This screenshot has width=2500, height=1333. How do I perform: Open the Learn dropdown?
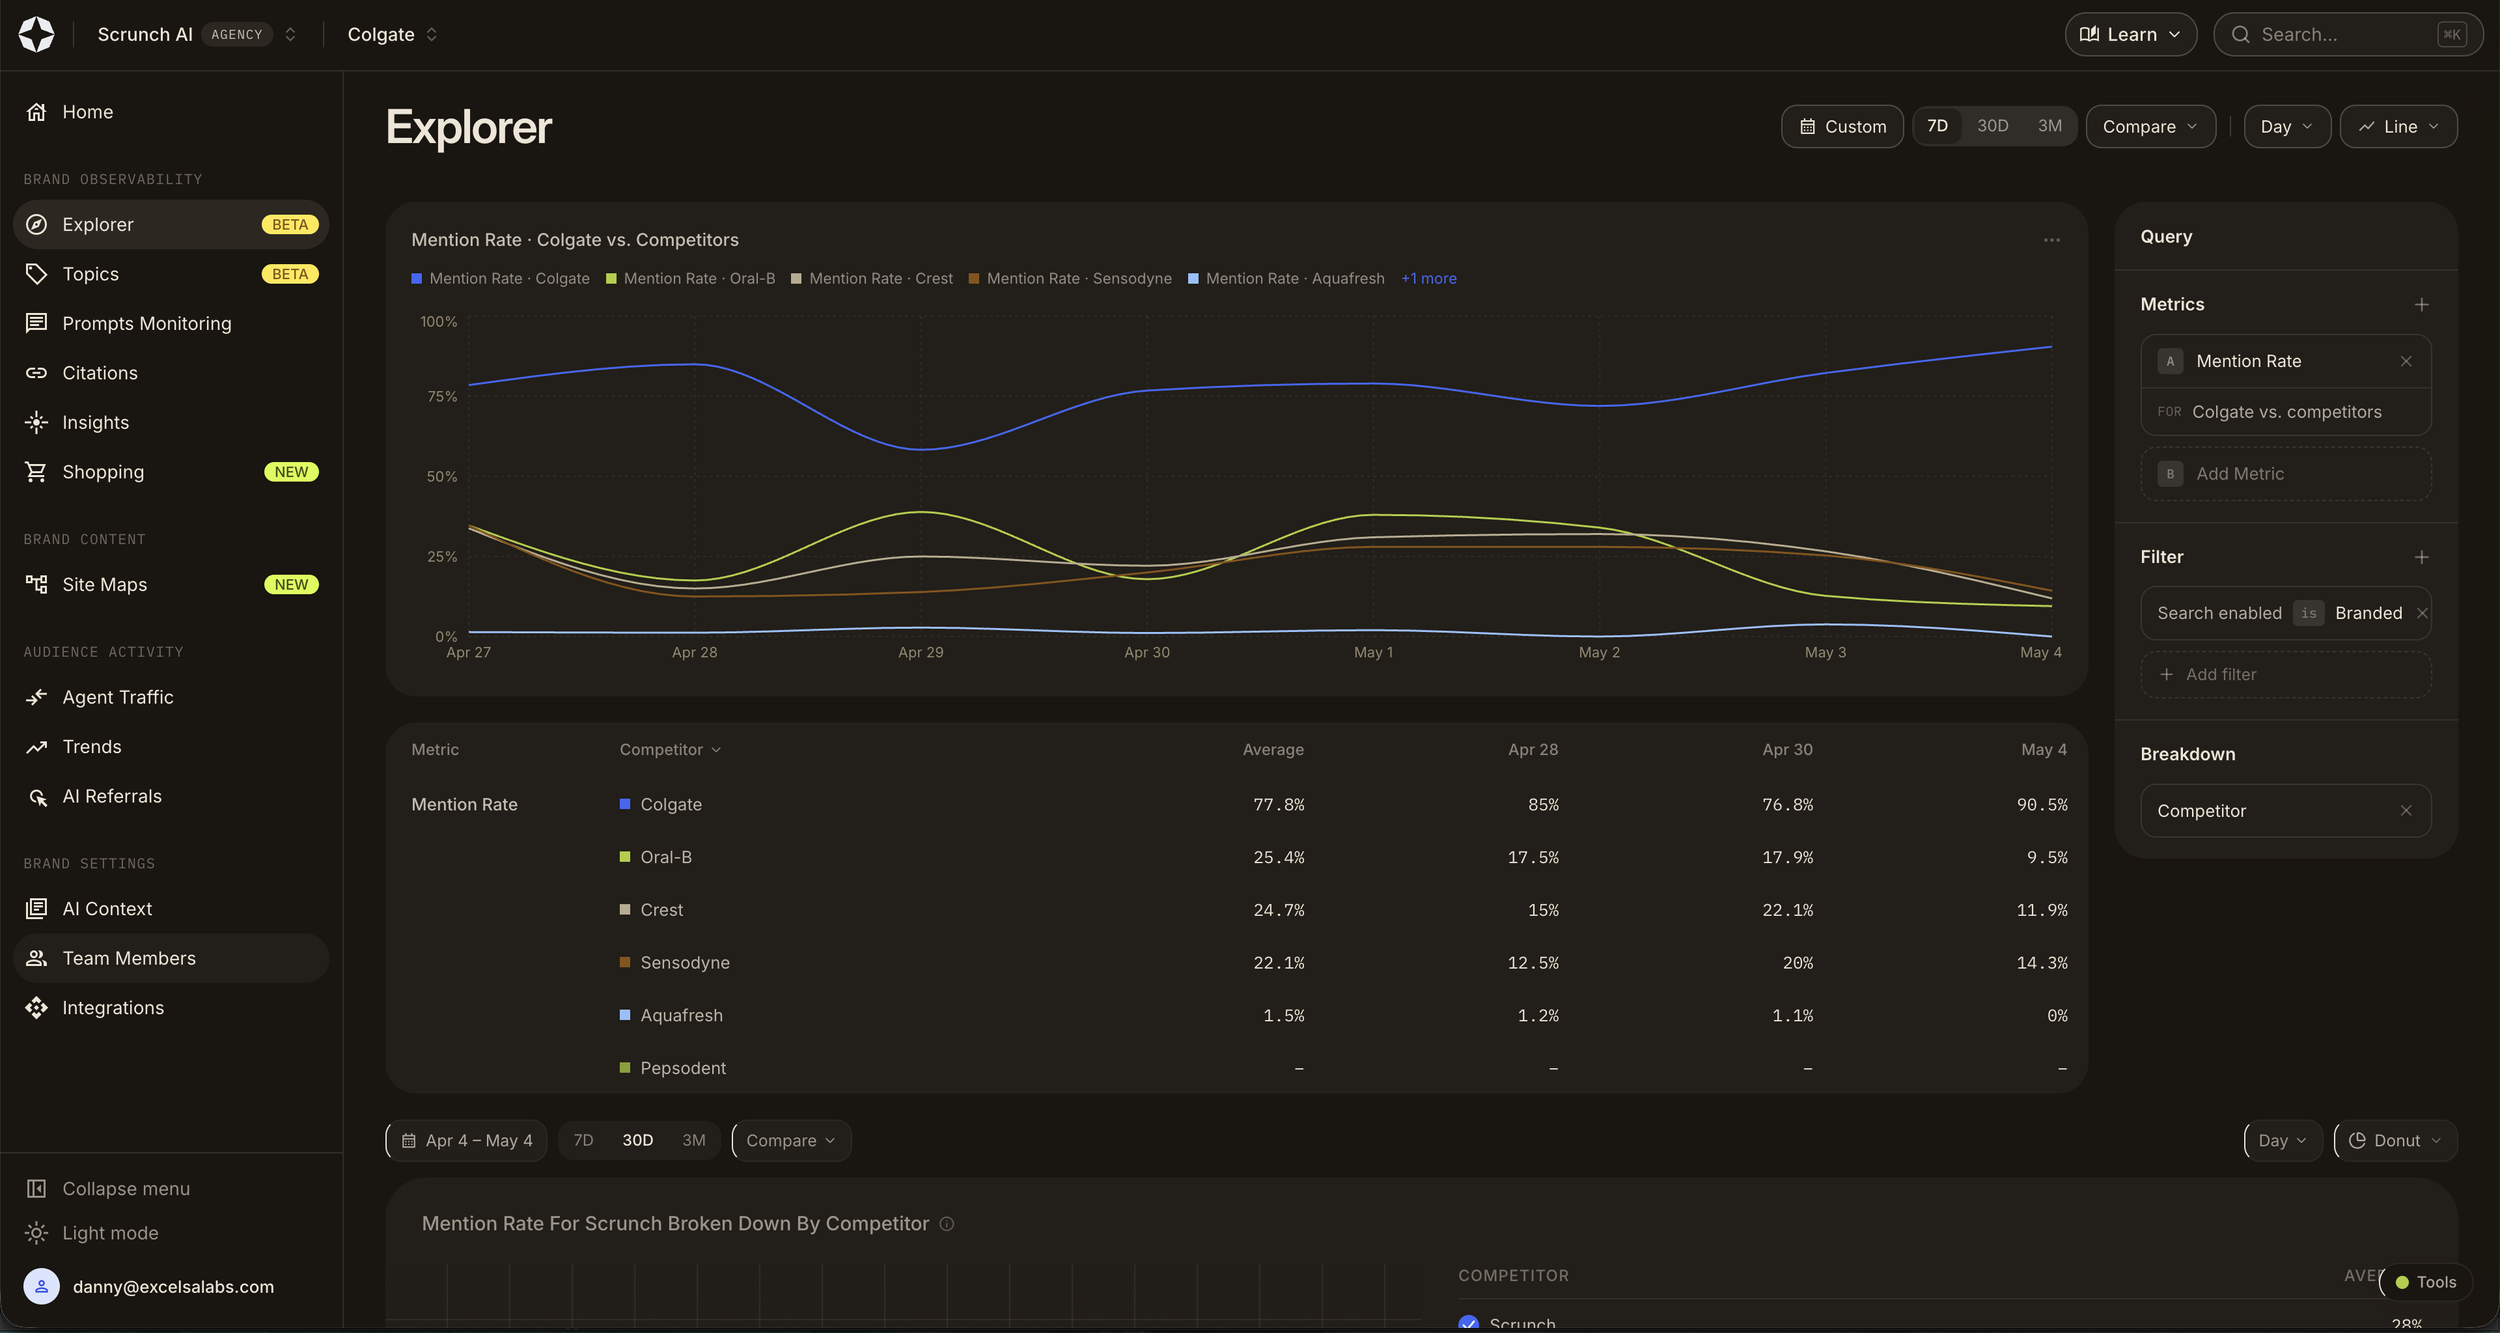pyautogui.click(x=2130, y=34)
